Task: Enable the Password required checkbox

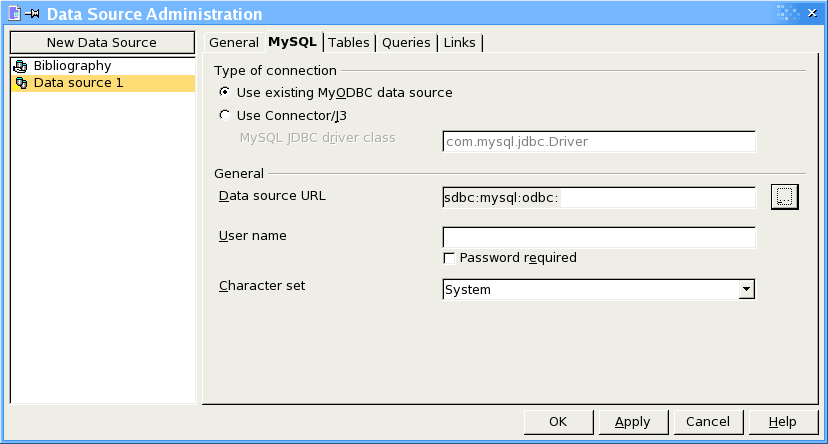Action: pyautogui.click(x=449, y=258)
